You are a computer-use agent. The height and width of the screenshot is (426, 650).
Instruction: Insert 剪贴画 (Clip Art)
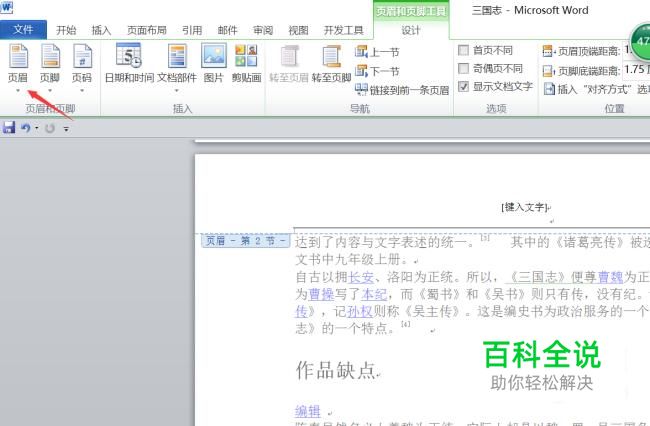246,63
